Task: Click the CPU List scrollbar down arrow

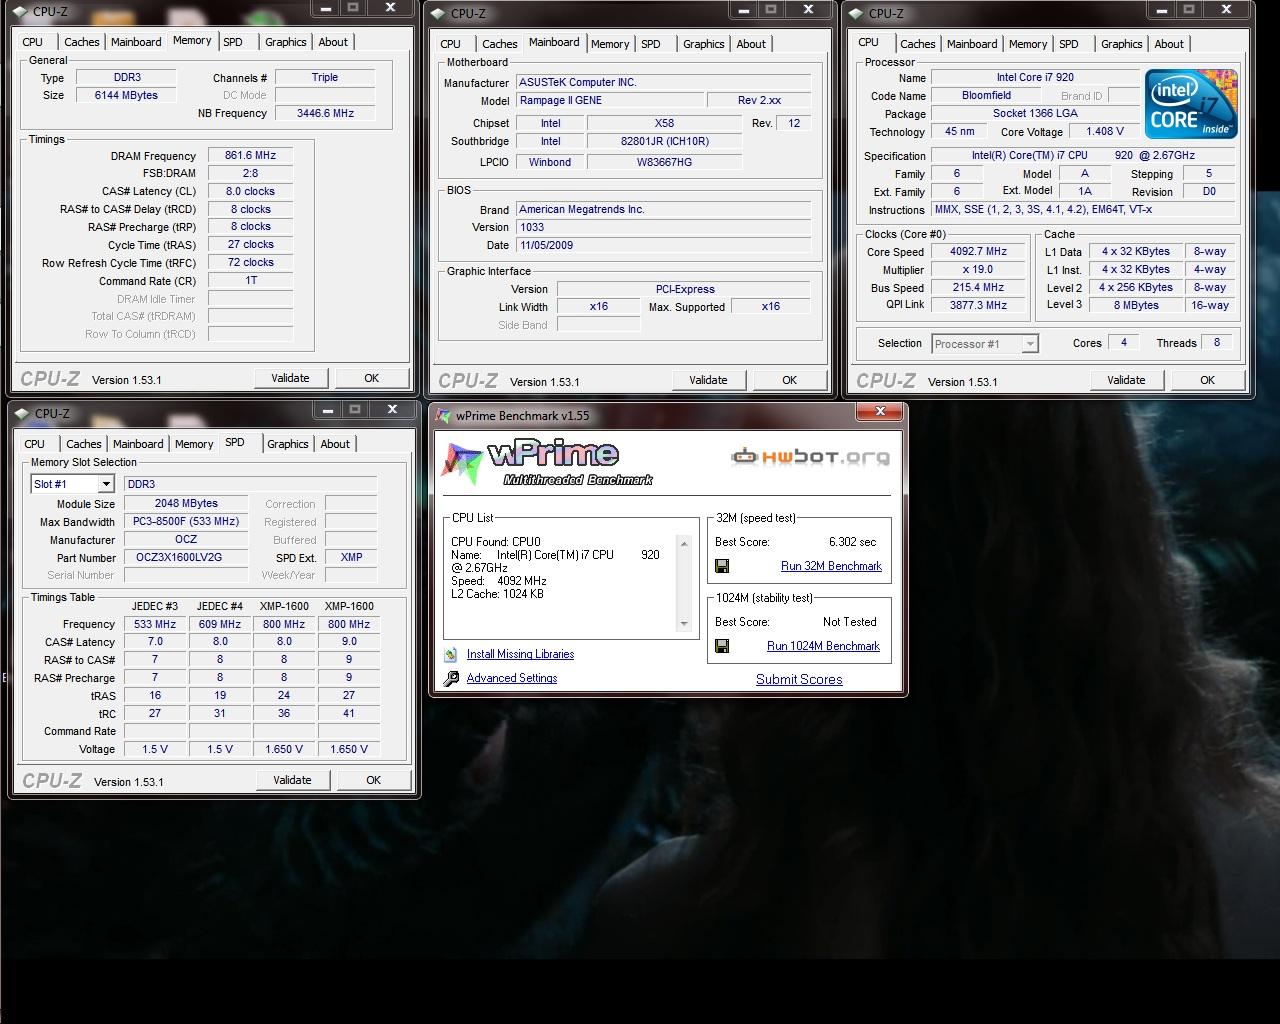Action: pyautogui.click(x=685, y=624)
